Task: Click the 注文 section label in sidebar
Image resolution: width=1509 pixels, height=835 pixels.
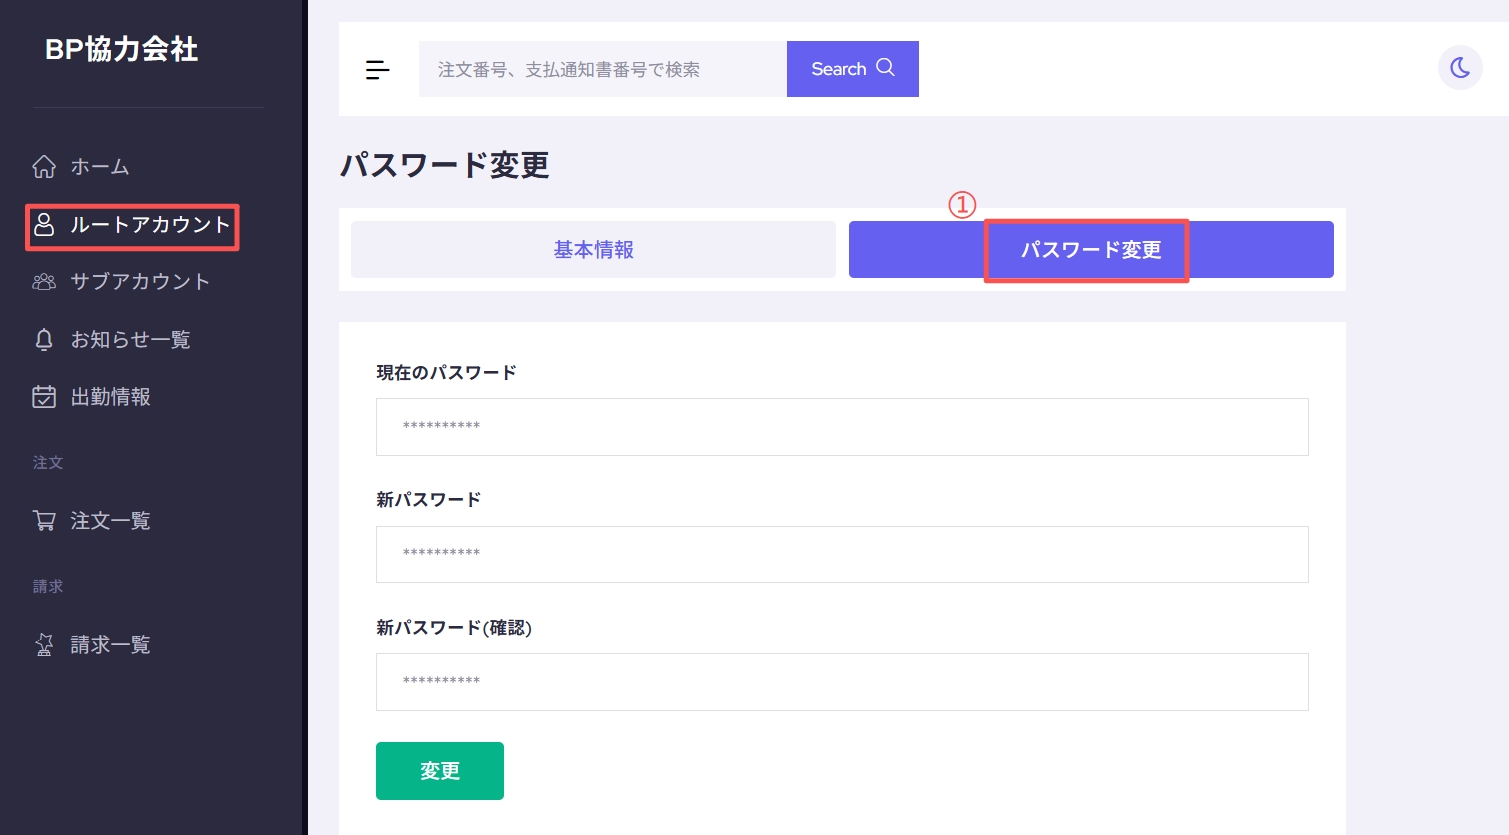Action: tap(48, 463)
